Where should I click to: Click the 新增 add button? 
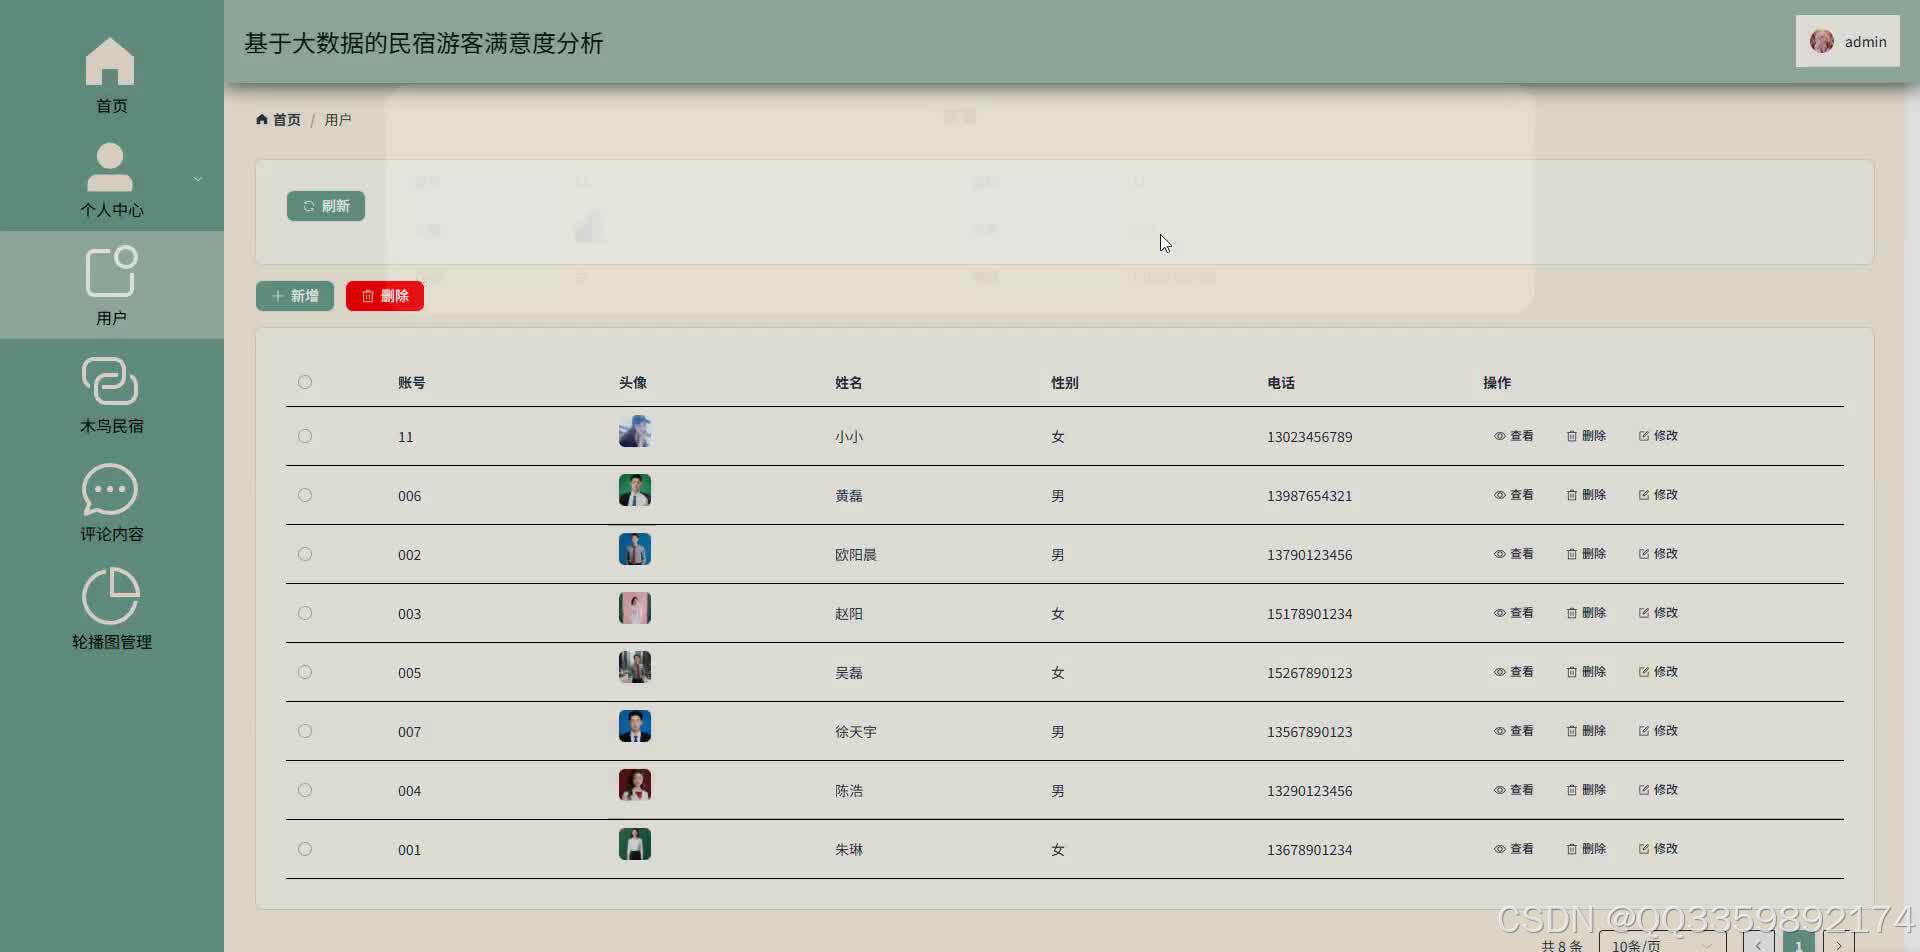pyautogui.click(x=295, y=296)
